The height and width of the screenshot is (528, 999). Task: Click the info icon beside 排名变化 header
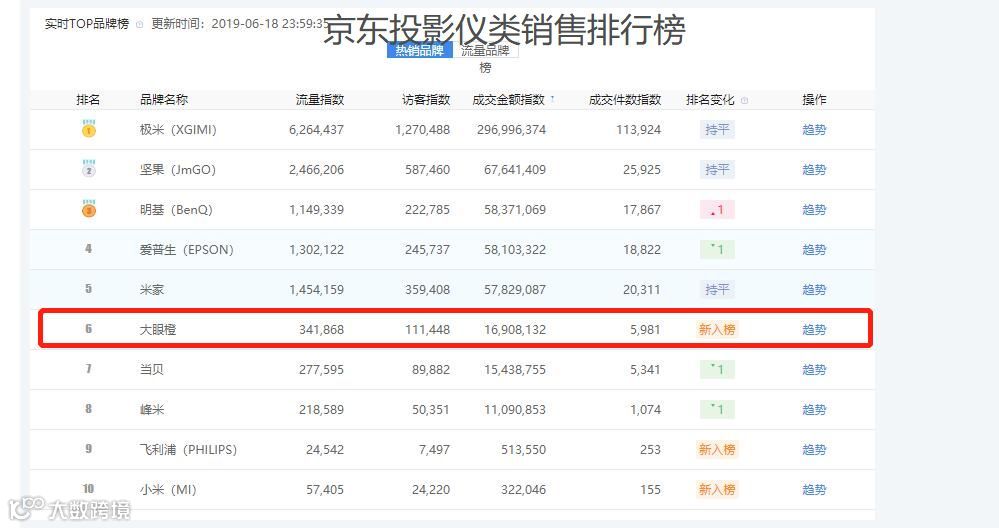pos(744,100)
